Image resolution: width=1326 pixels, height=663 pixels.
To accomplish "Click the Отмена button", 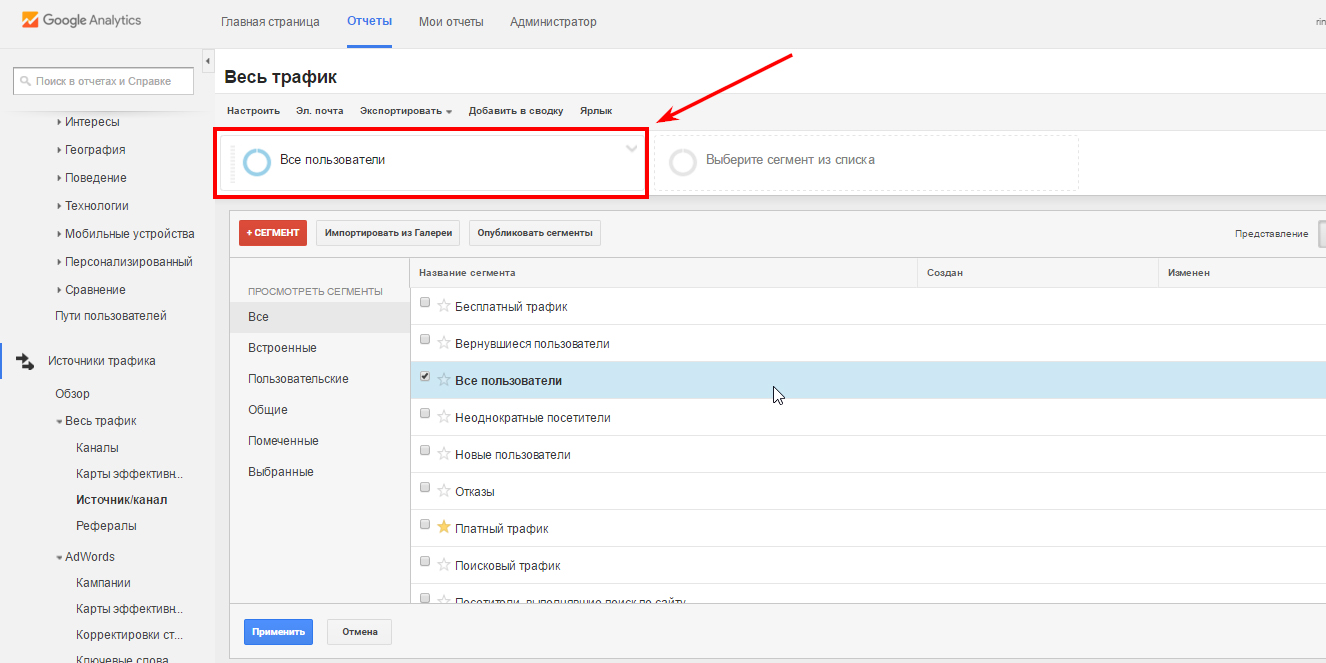I will (359, 632).
